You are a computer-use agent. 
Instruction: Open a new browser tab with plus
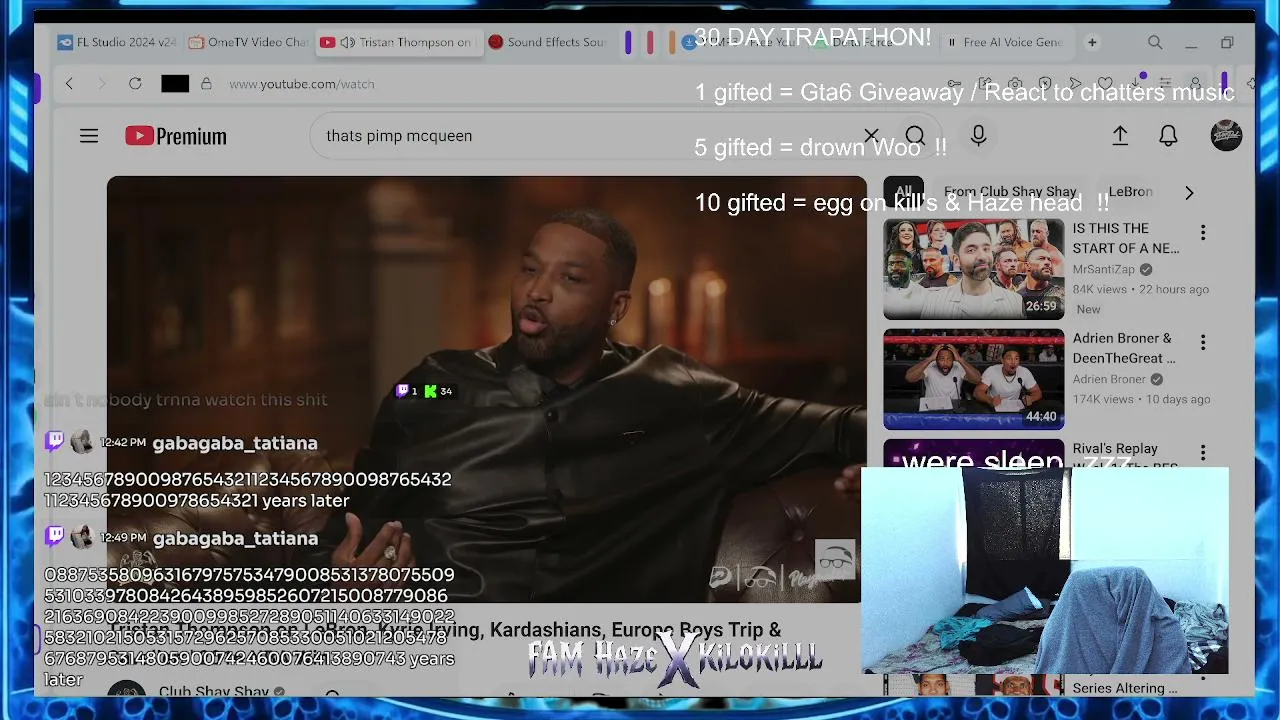1092,42
